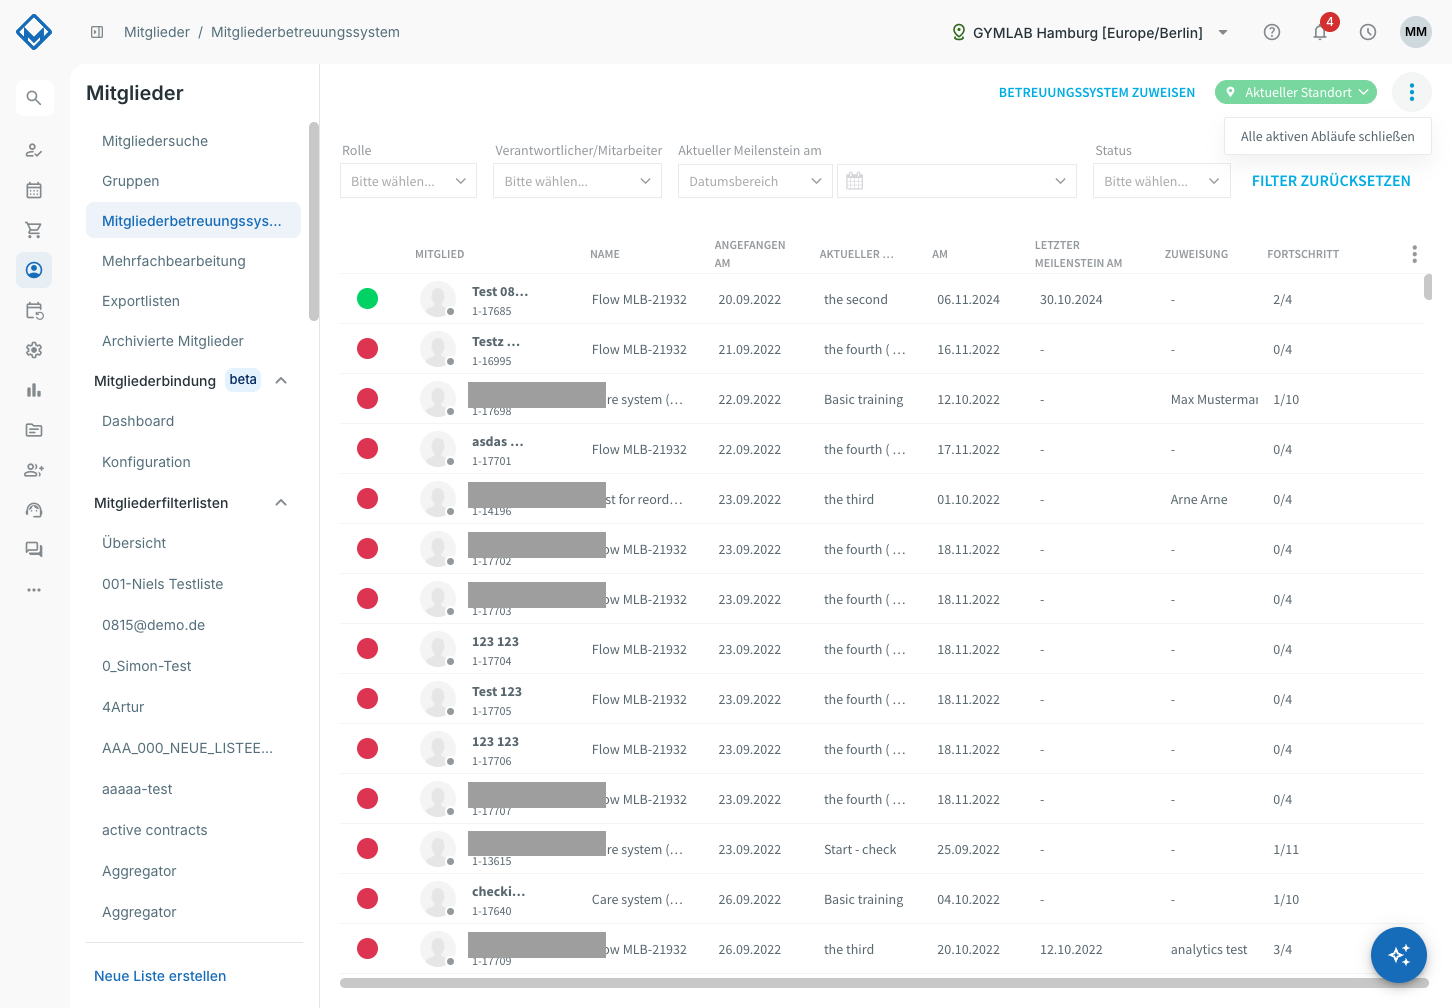Open settings gear icon in left rail
The image size is (1452, 1008).
coord(34,350)
